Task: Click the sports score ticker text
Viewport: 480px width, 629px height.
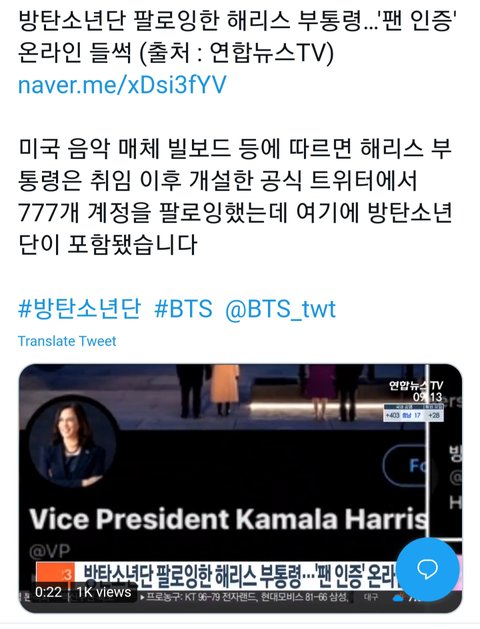Action: tap(245, 598)
